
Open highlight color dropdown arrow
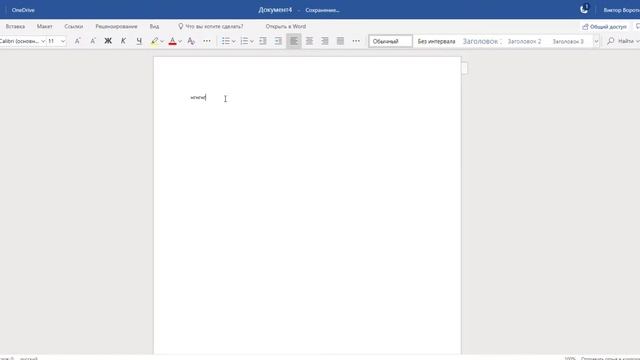(162, 41)
